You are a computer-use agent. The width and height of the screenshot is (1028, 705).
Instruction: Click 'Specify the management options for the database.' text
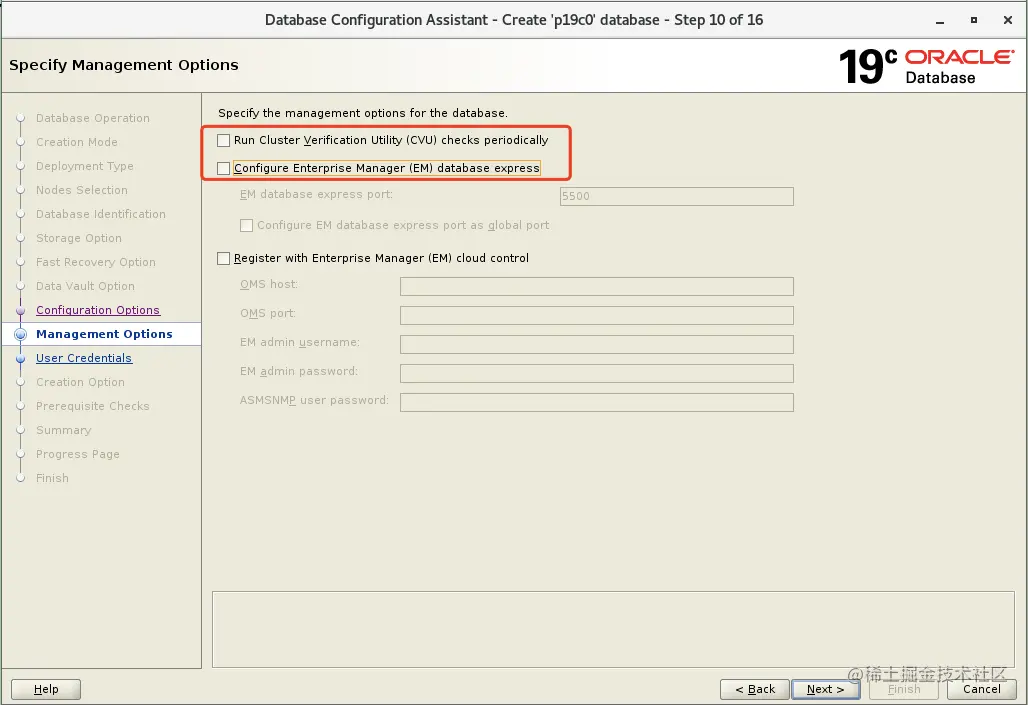[x=363, y=113]
